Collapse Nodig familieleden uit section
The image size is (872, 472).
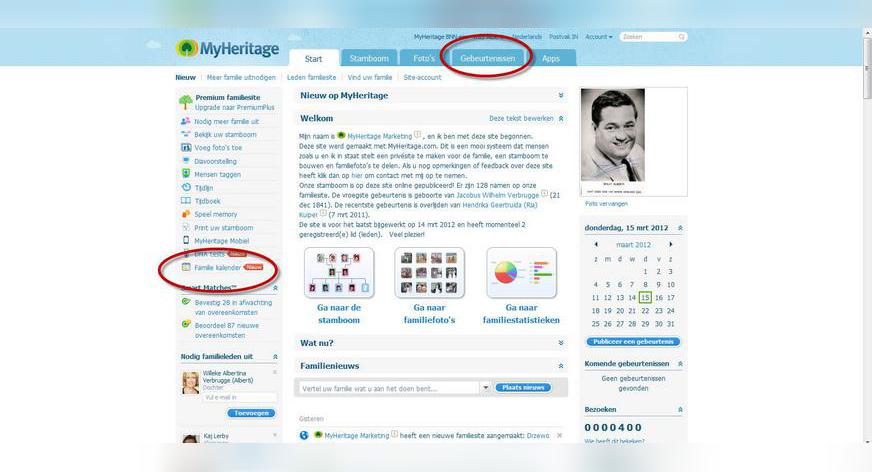[x=275, y=356]
